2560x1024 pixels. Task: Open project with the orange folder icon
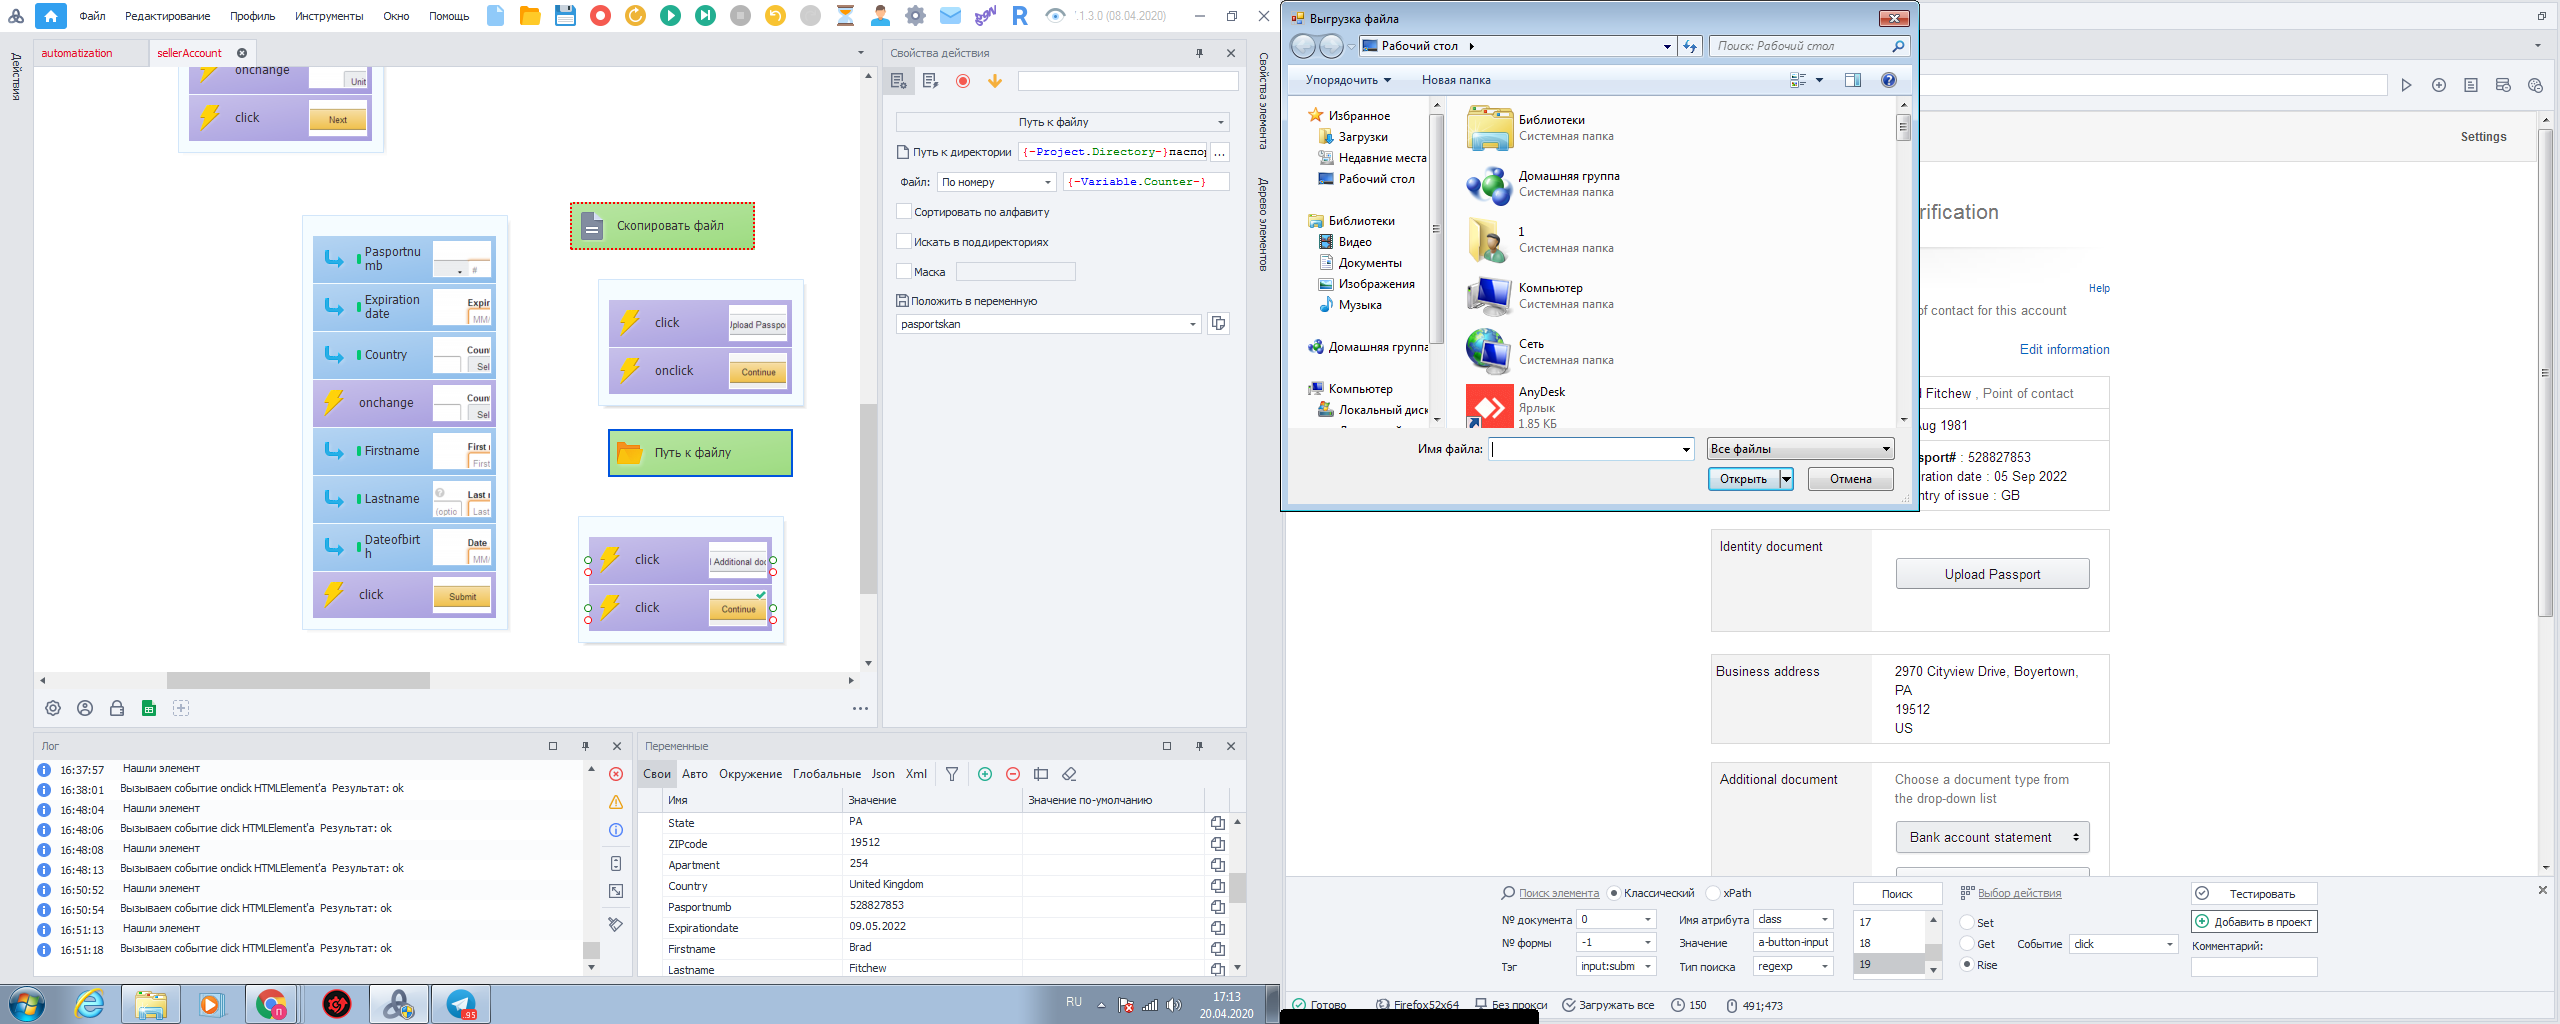coord(530,16)
